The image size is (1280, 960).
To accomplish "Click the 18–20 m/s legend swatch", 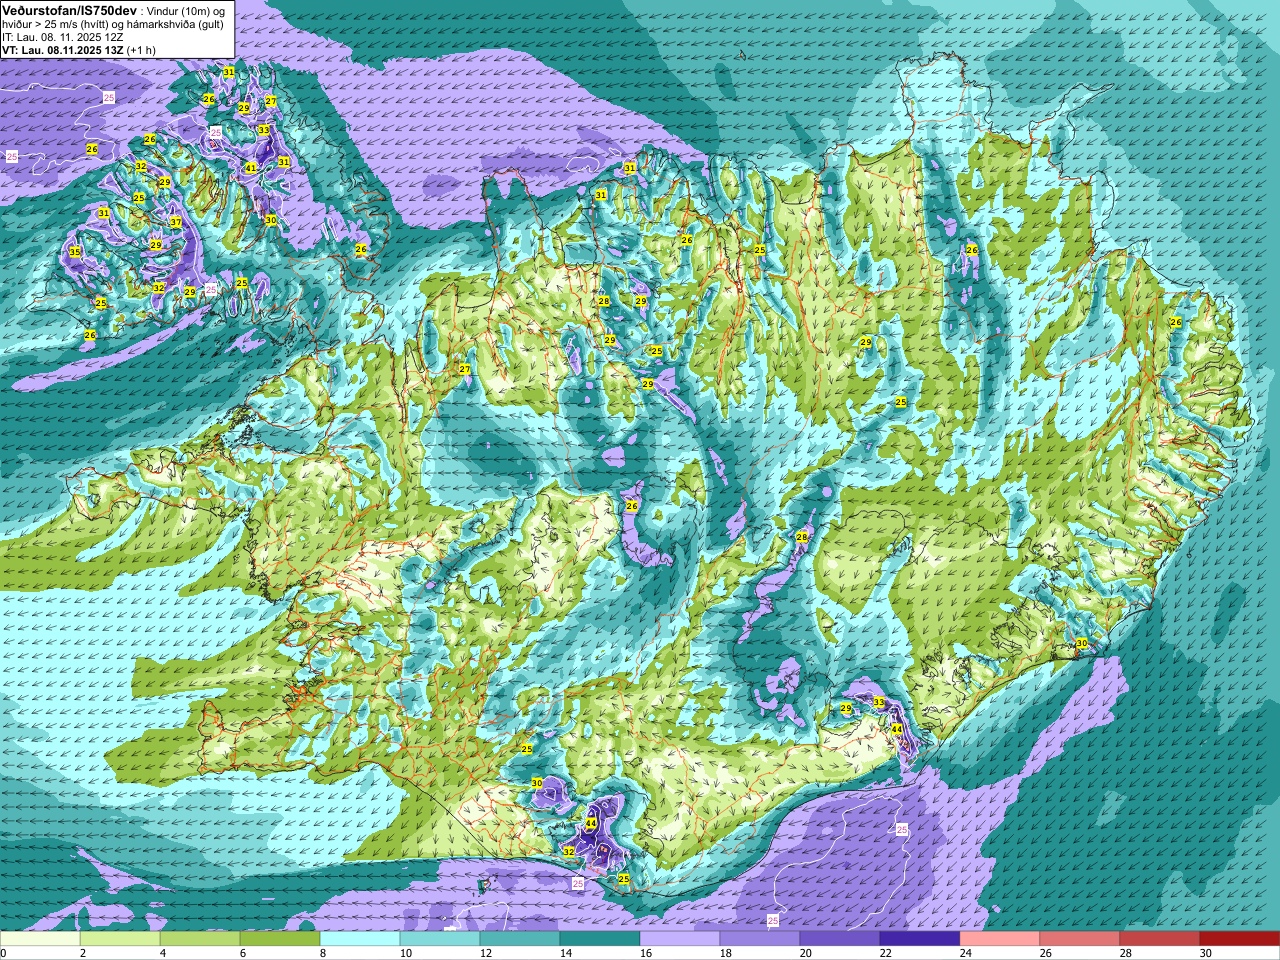I will point(760,939).
